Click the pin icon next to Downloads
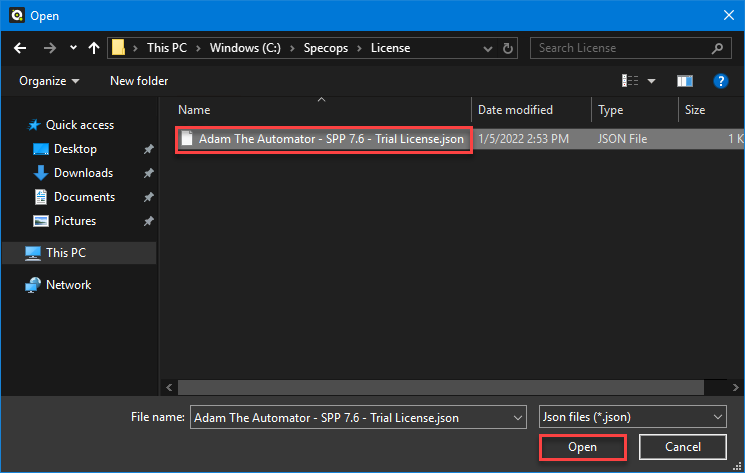The image size is (745, 473). pos(149,173)
